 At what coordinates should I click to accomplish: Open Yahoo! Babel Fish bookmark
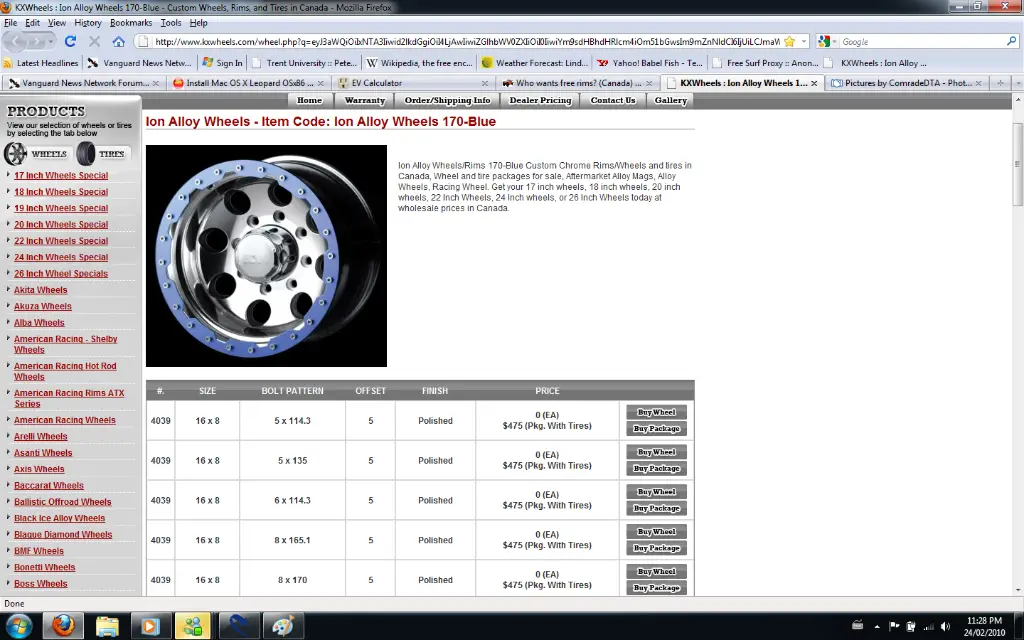650,63
